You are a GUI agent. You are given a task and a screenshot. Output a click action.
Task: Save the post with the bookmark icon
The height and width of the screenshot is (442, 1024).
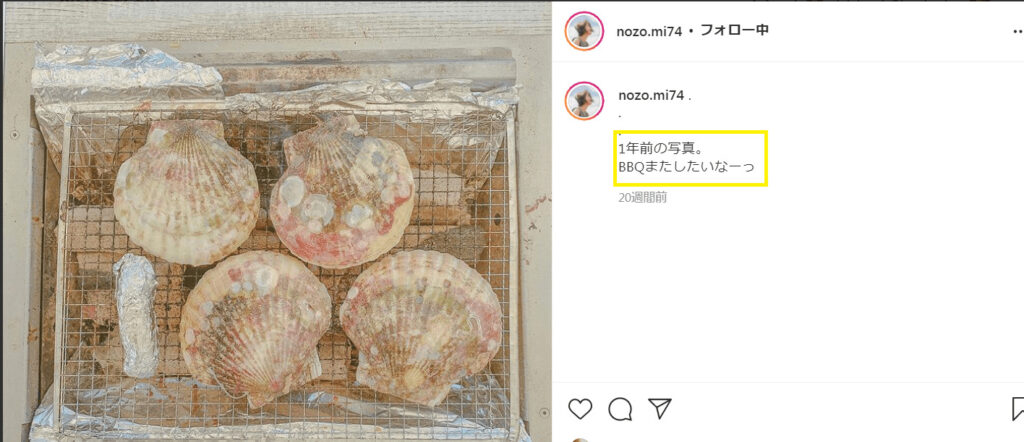pos(1017,409)
